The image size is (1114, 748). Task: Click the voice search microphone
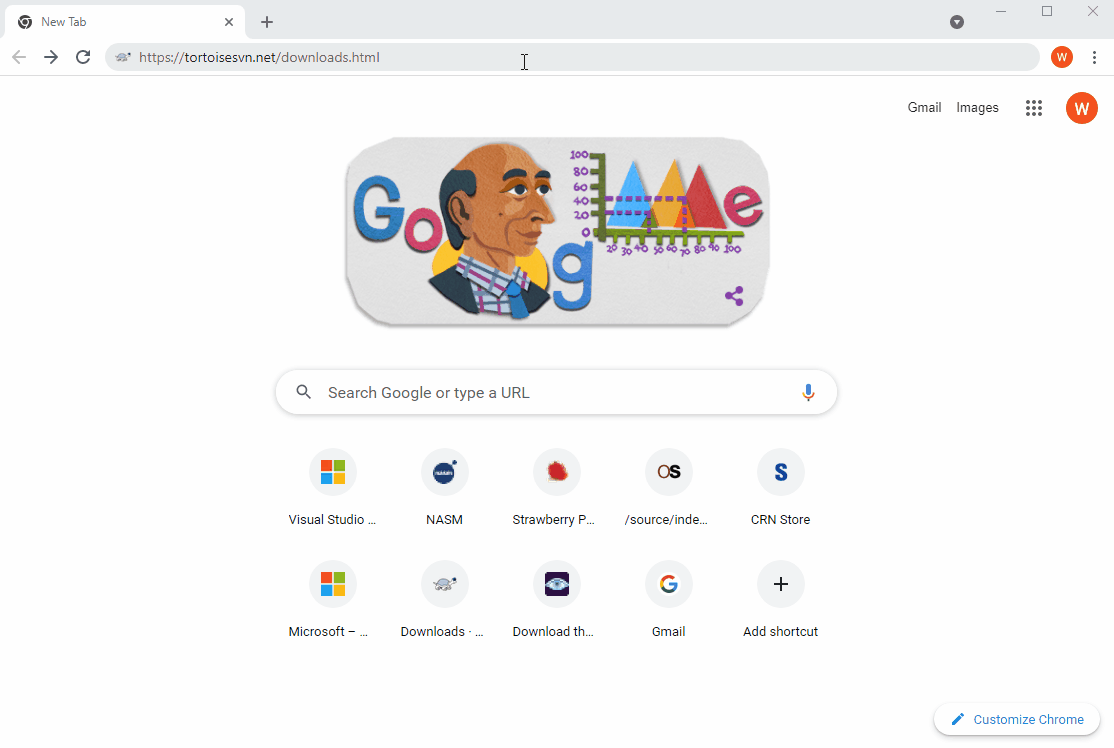(808, 393)
